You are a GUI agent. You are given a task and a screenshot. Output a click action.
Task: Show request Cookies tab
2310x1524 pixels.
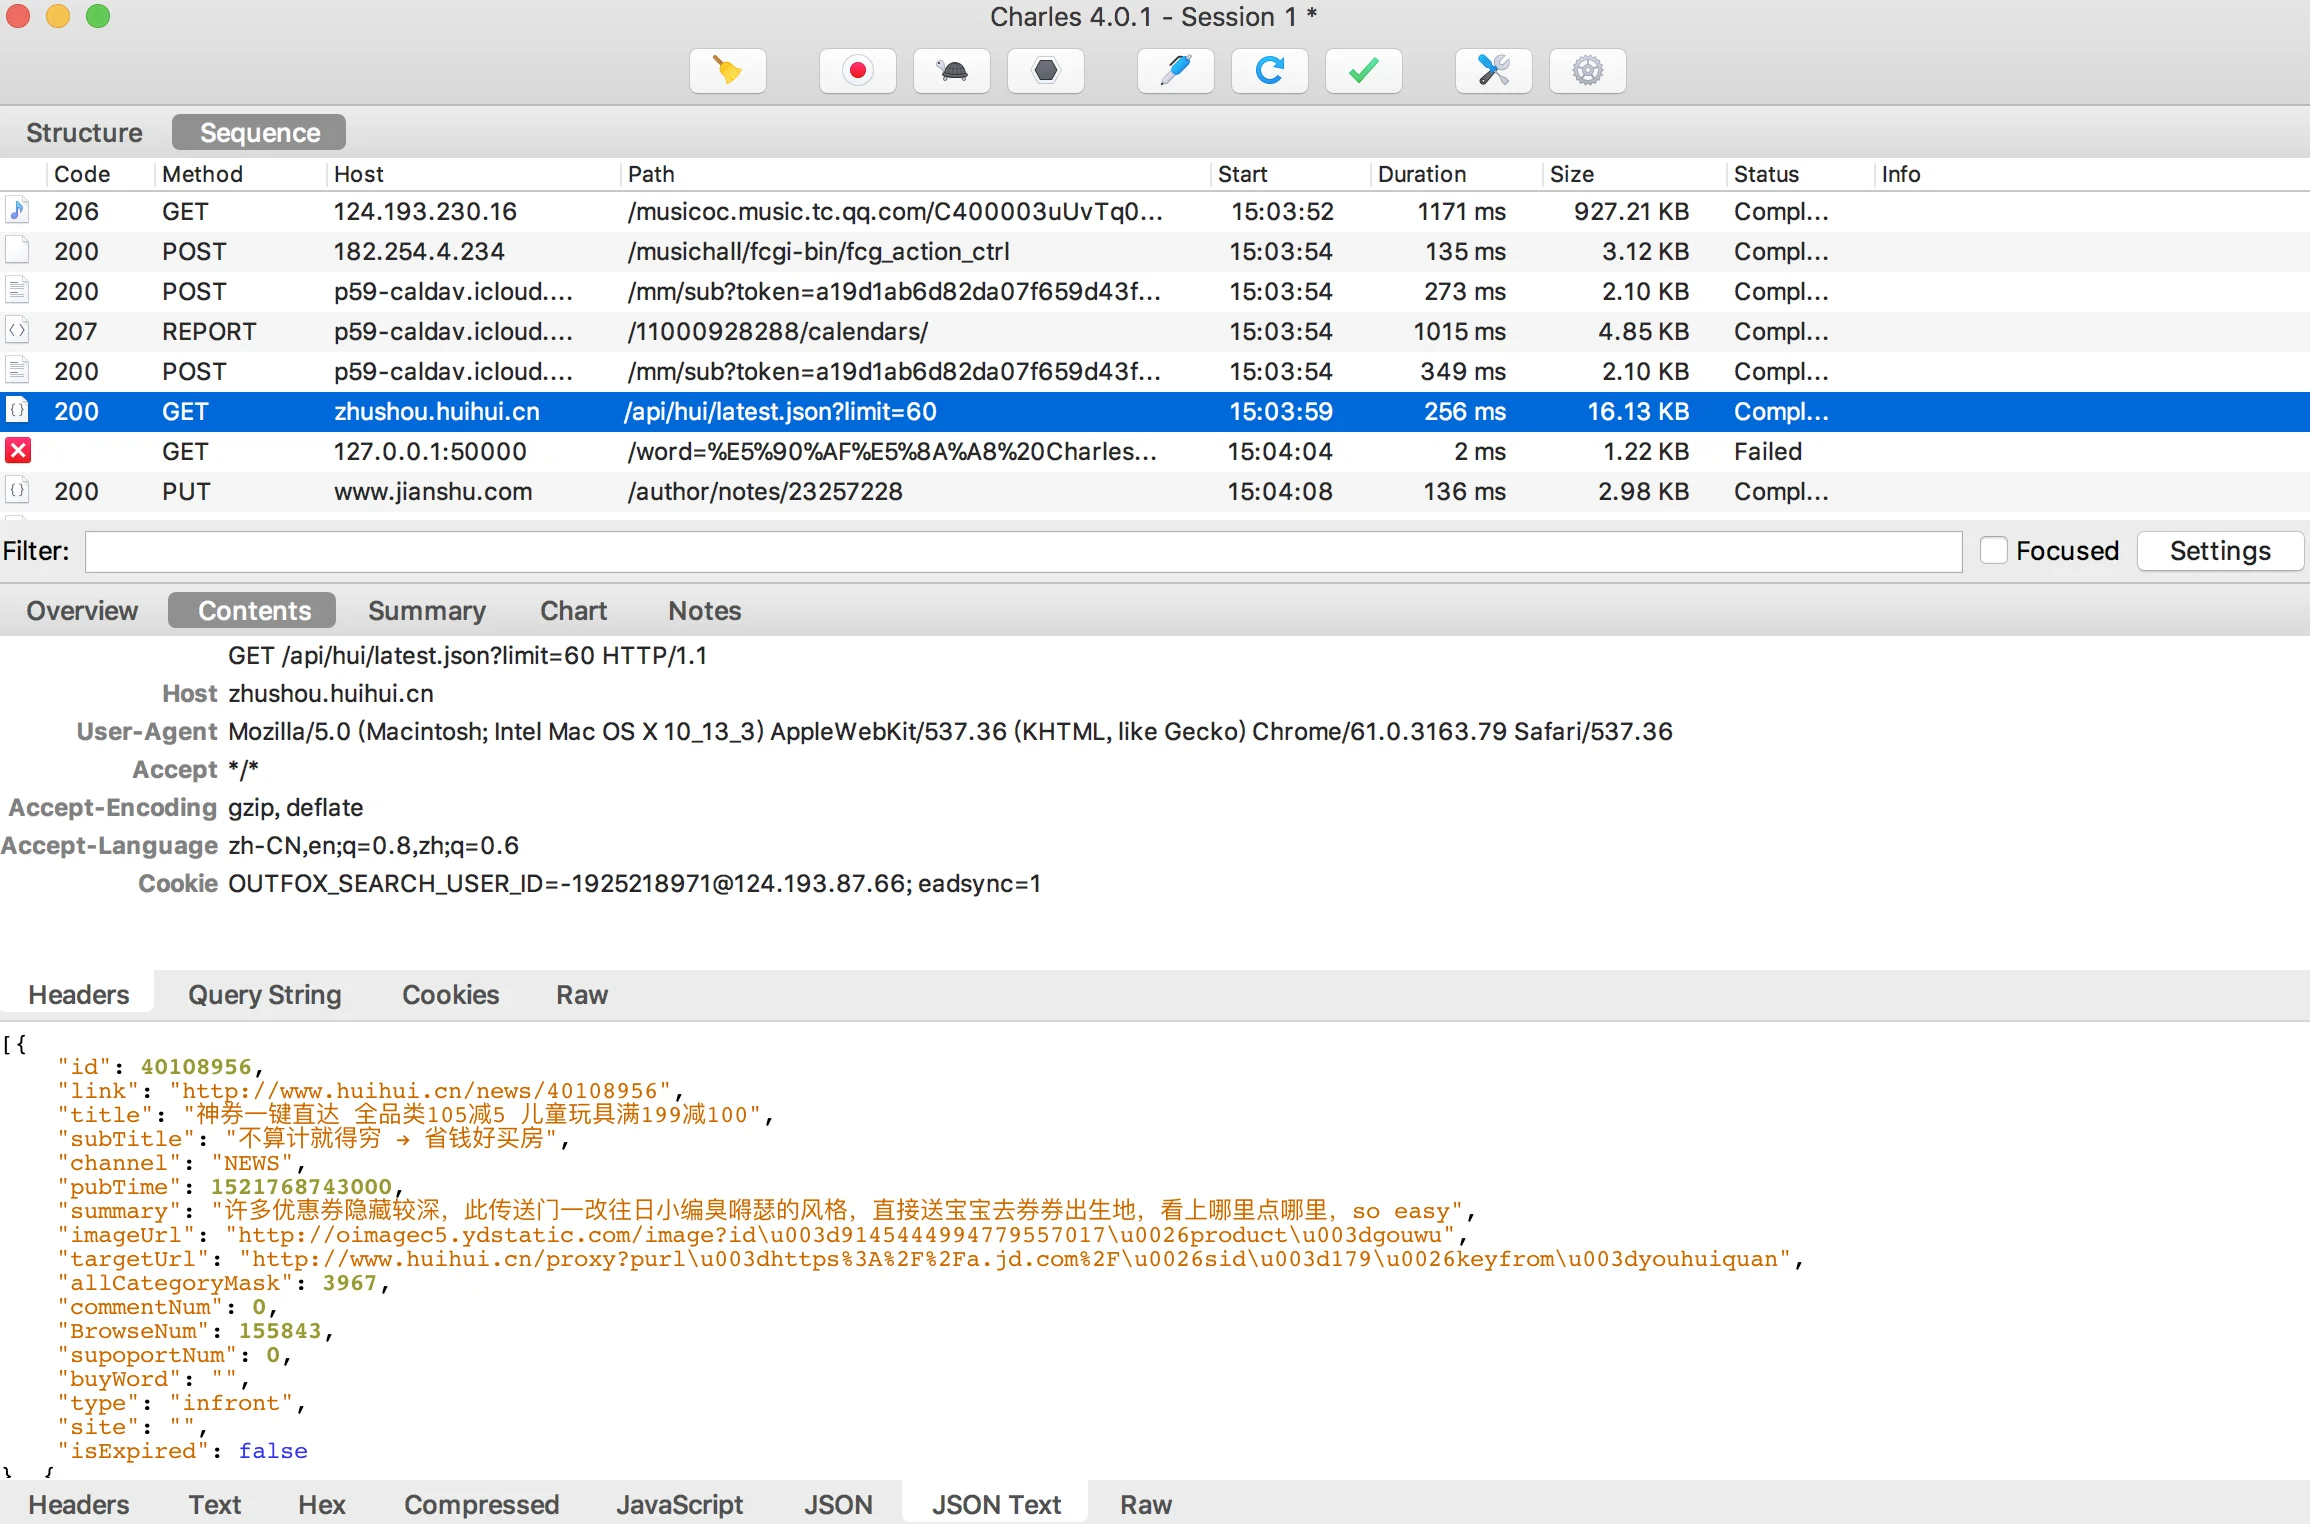450,995
